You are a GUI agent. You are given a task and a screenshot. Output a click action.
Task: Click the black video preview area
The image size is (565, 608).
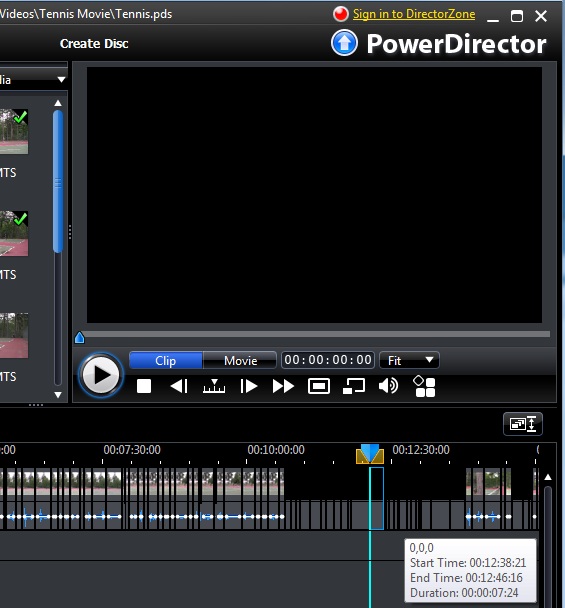click(x=314, y=195)
